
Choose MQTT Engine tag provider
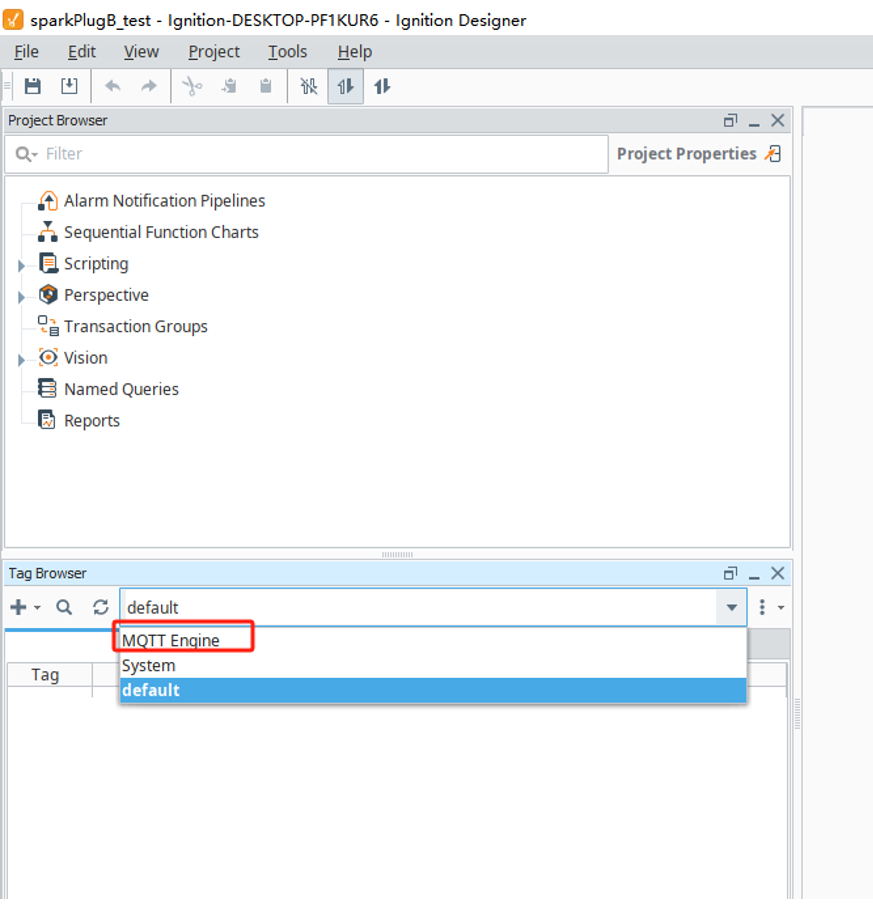click(433, 641)
